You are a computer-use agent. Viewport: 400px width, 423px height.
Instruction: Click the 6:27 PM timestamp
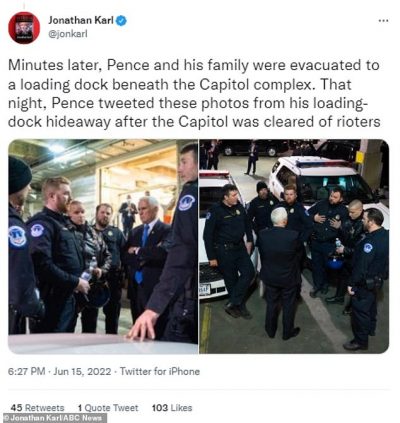[27, 371]
